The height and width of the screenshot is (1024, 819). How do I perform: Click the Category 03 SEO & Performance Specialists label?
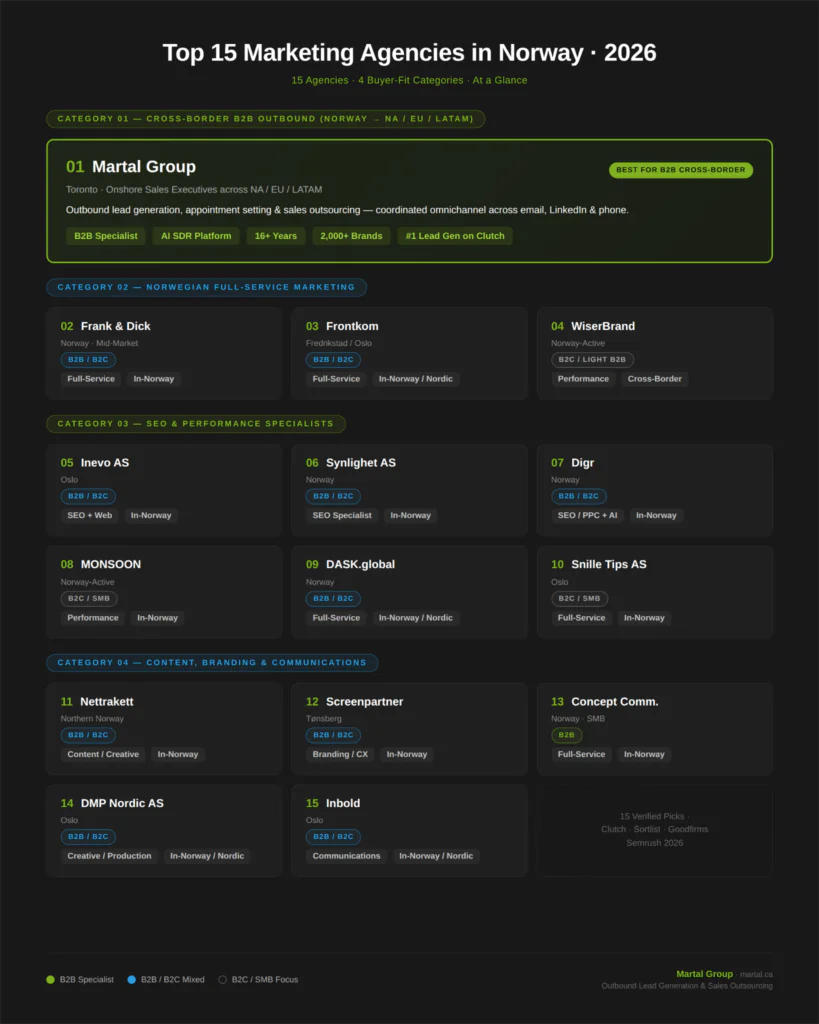tap(196, 424)
